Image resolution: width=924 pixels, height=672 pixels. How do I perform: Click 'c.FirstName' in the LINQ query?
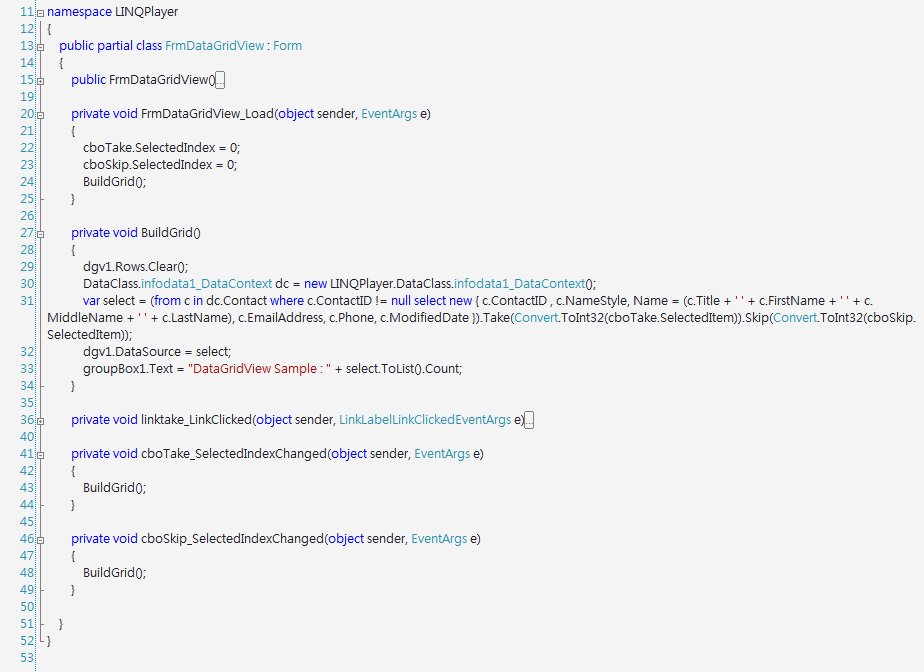pyautogui.click(x=791, y=301)
